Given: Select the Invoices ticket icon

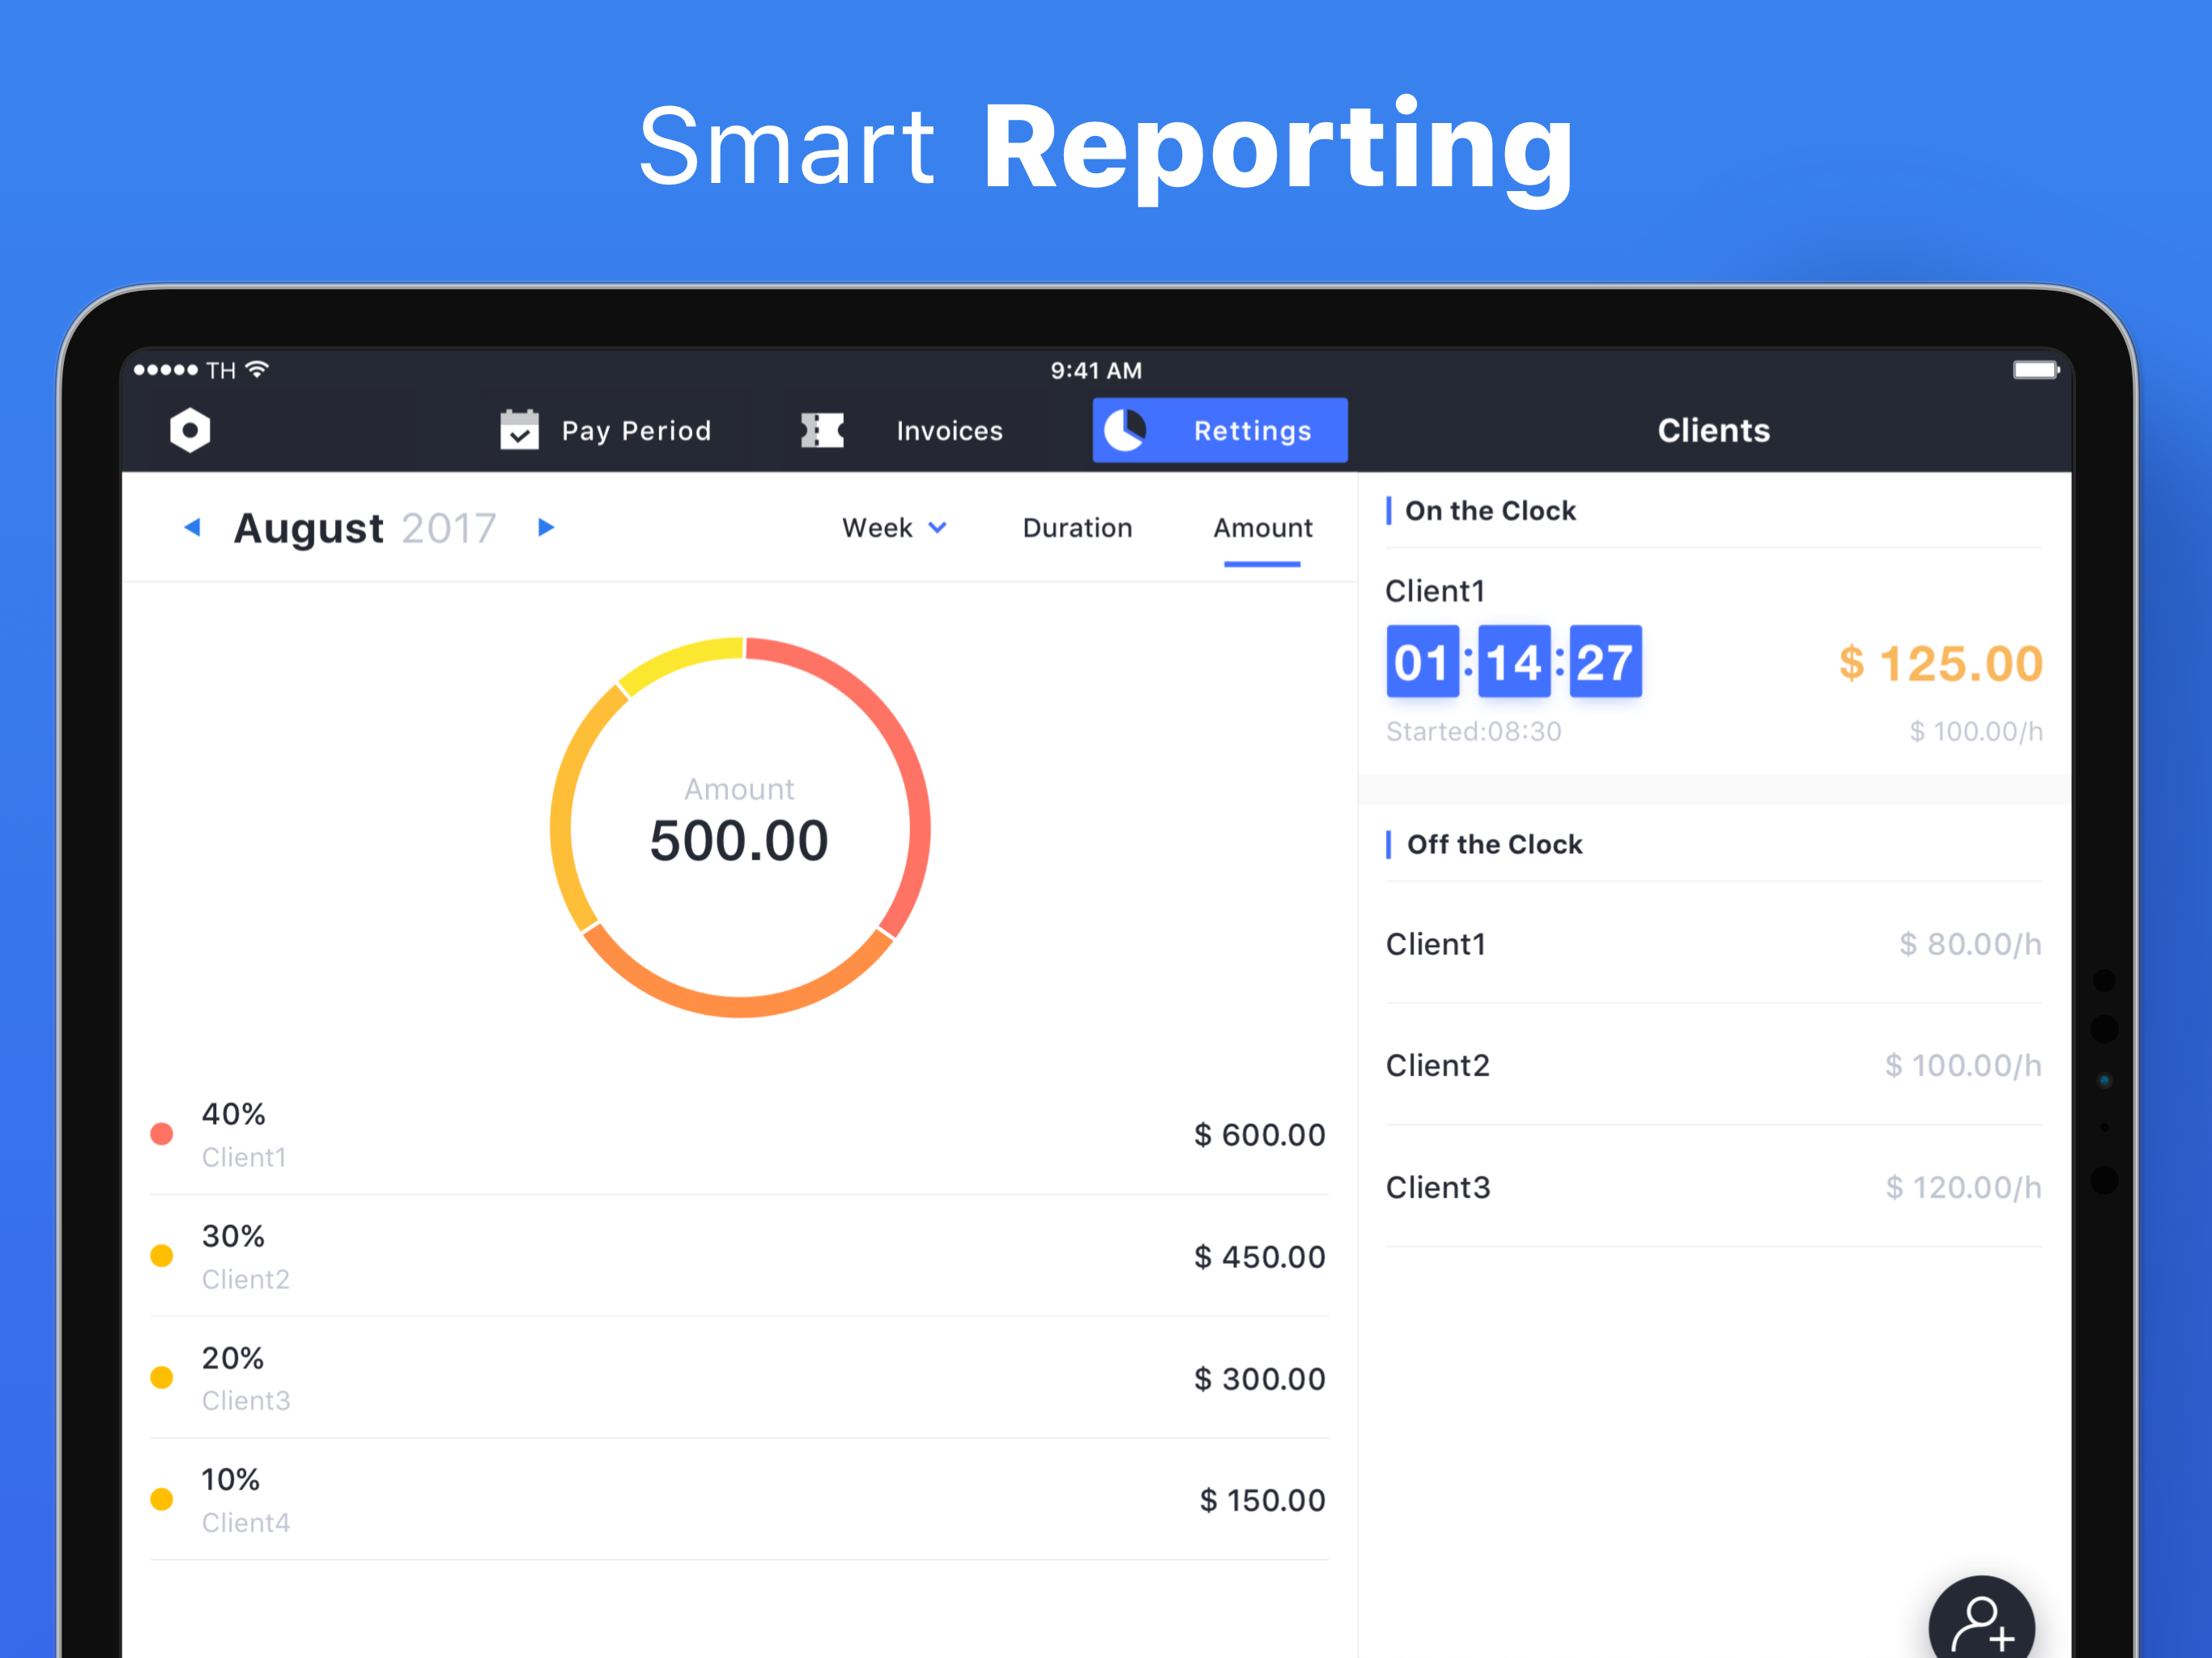Looking at the screenshot, I should tap(822, 431).
